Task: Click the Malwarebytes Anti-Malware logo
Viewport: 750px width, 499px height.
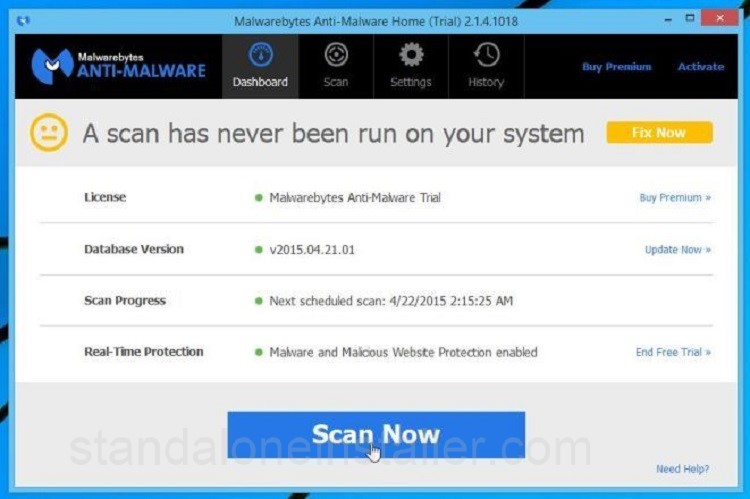Action: click(119, 66)
